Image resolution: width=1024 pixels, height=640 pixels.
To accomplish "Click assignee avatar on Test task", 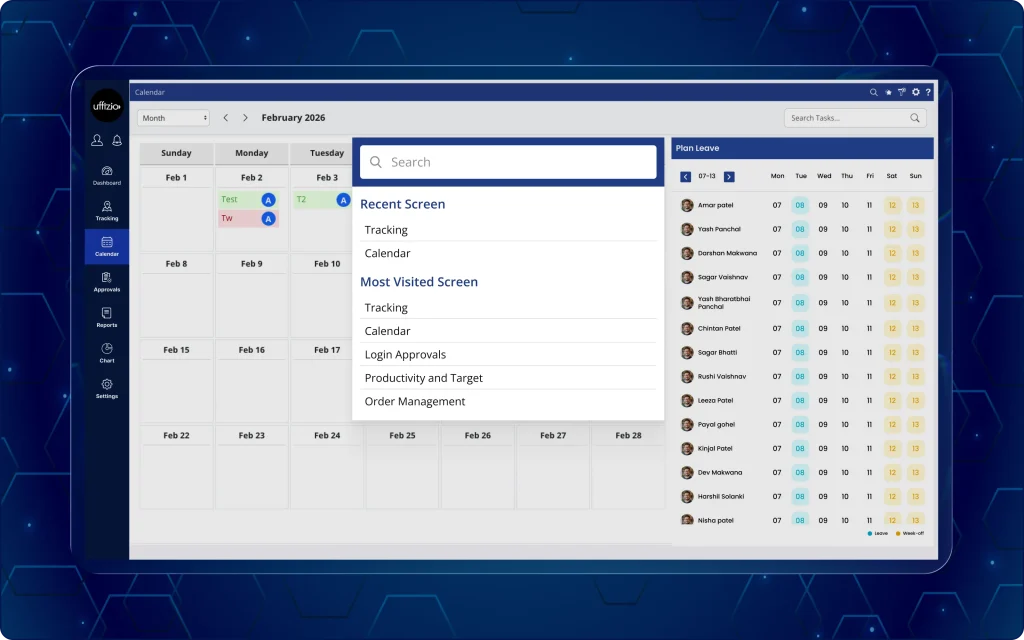I will 268,200.
